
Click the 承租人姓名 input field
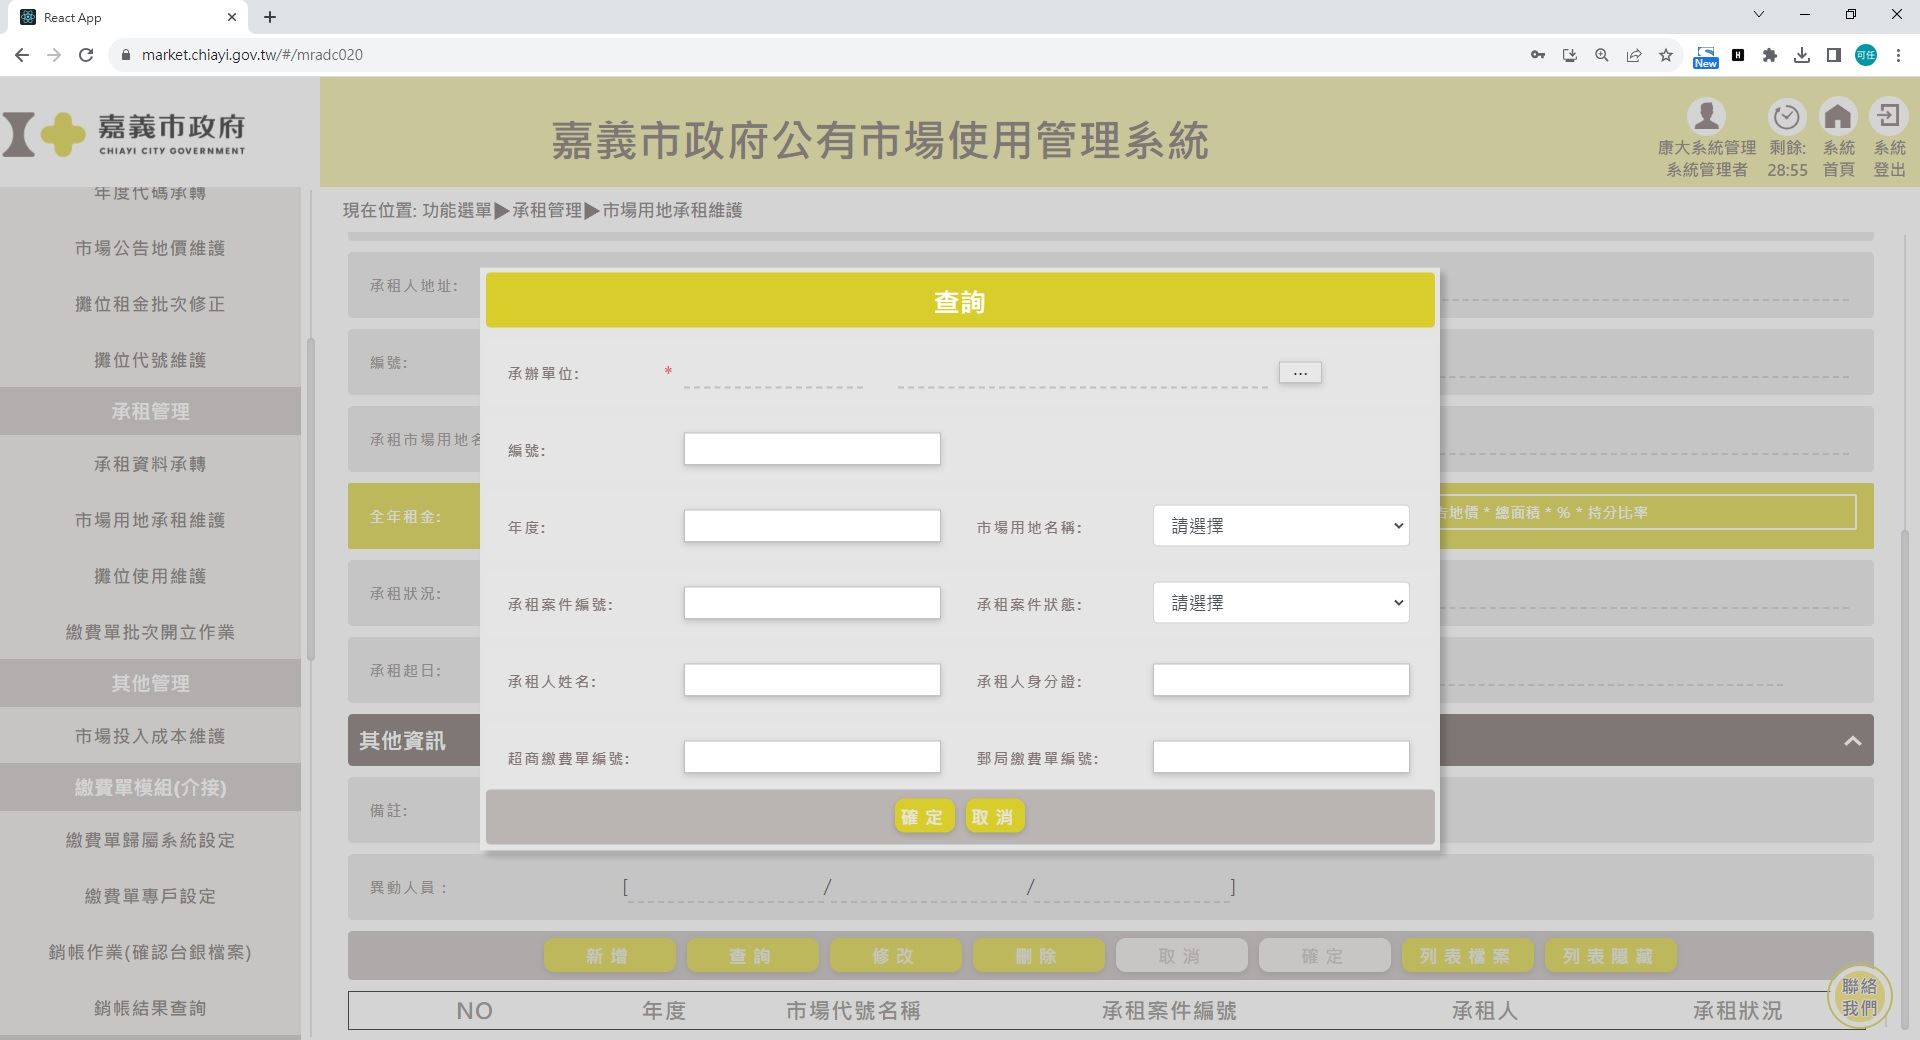811,680
